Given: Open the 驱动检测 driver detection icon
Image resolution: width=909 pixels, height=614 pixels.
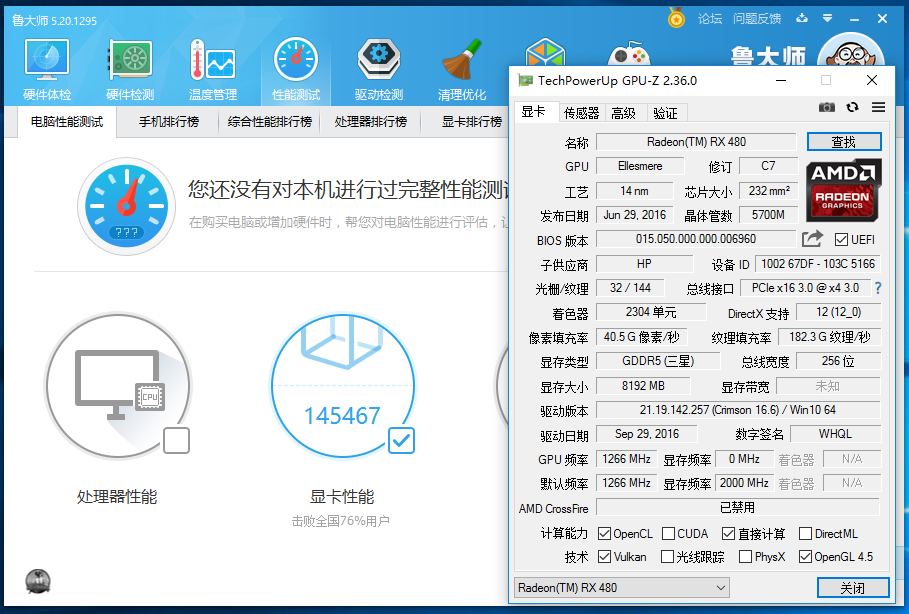Looking at the screenshot, I should (x=379, y=69).
